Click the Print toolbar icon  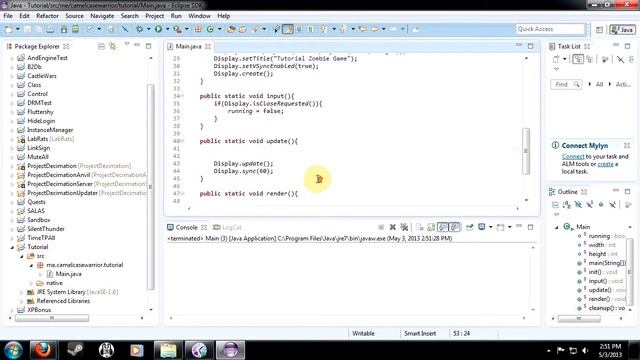pyautogui.click(x=50, y=29)
